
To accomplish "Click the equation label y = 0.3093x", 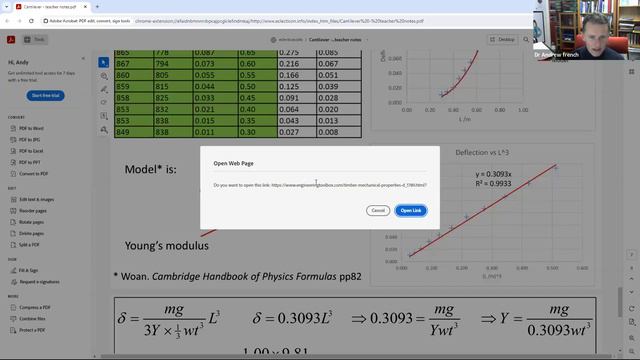I will [x=493, y=174].
